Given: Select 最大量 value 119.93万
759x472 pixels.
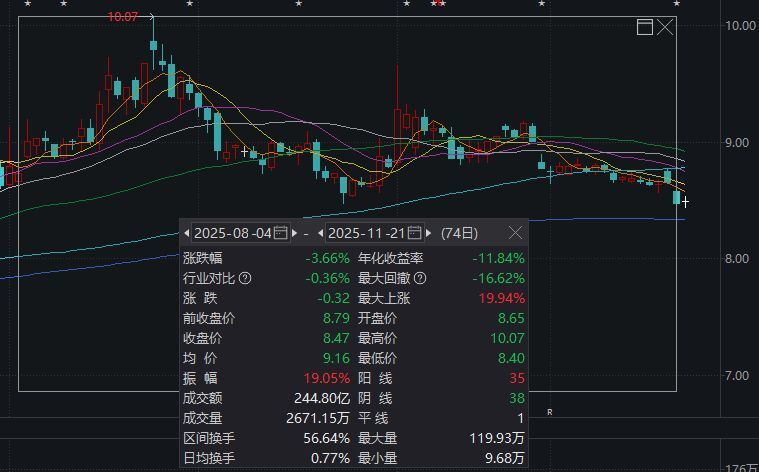Looking at the screenshot, I should (x=497, y=439).
